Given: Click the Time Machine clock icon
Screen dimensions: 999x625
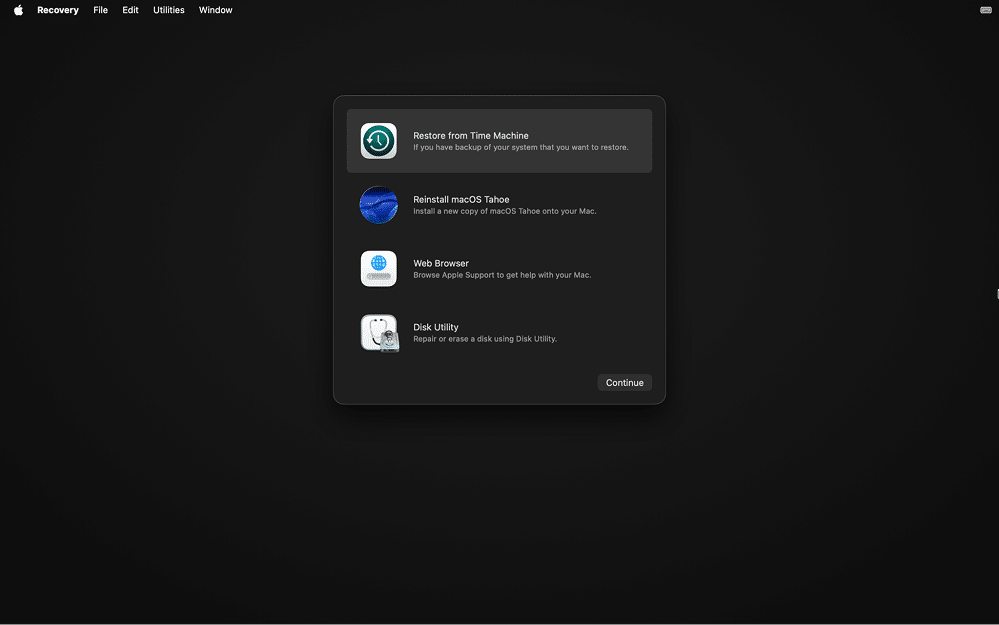Looking at the screenshot, I should (378, 140).
